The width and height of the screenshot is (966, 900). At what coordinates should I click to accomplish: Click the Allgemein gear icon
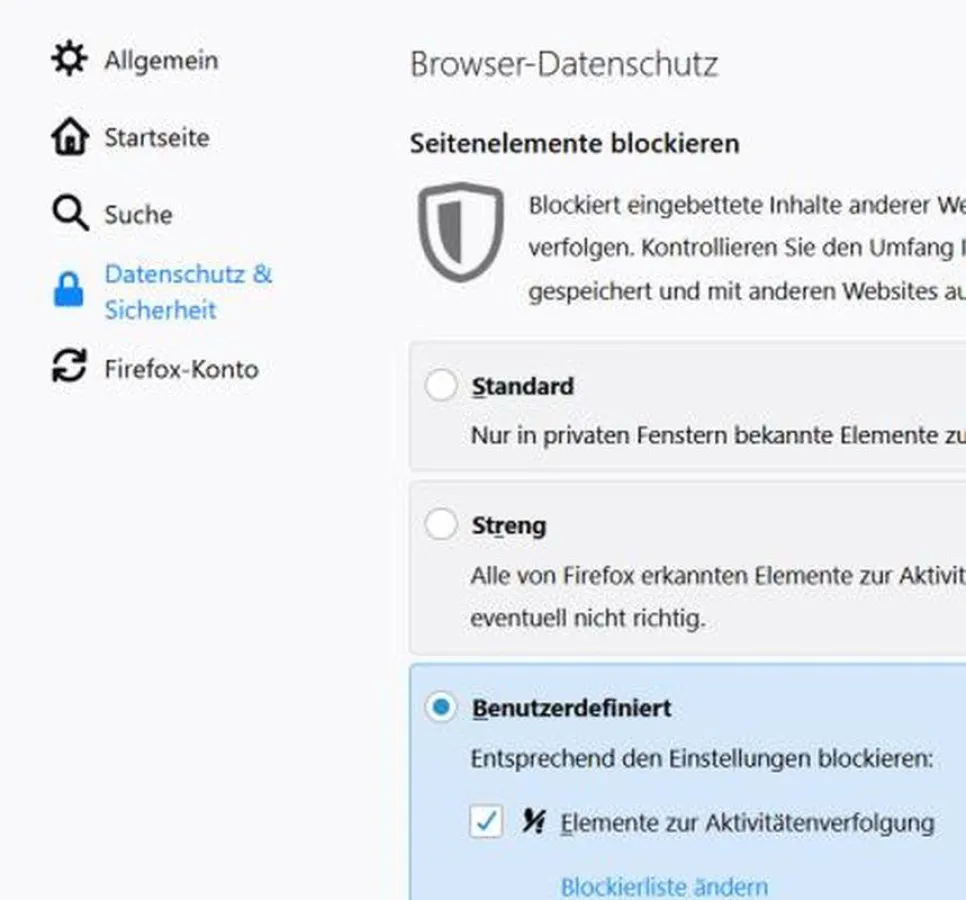[x=67, y=60]
